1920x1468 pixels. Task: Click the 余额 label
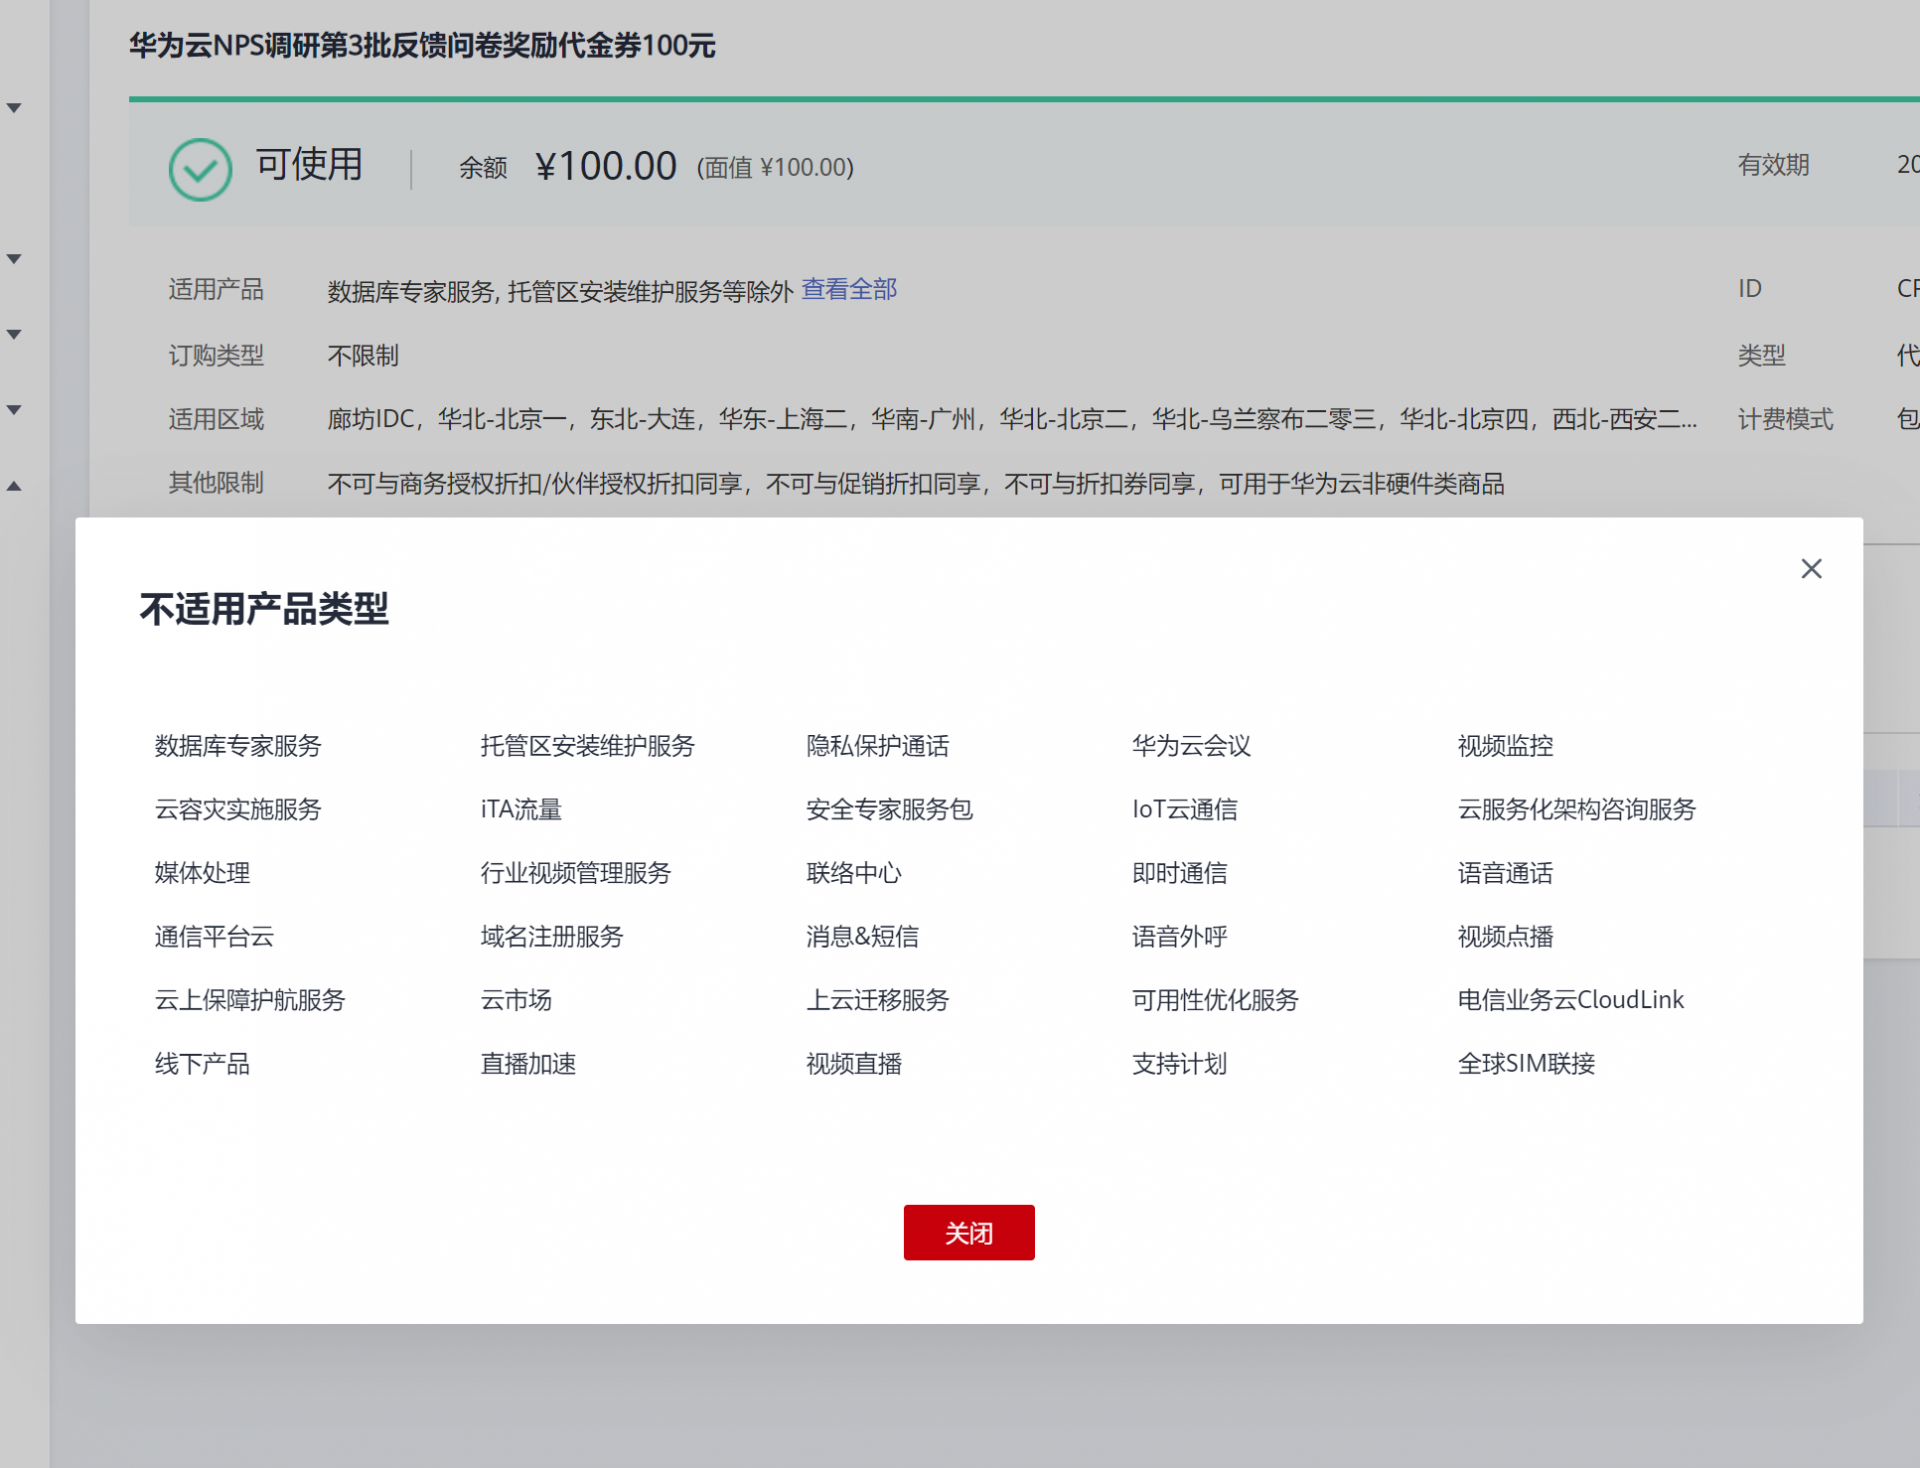tap(483, 168)
